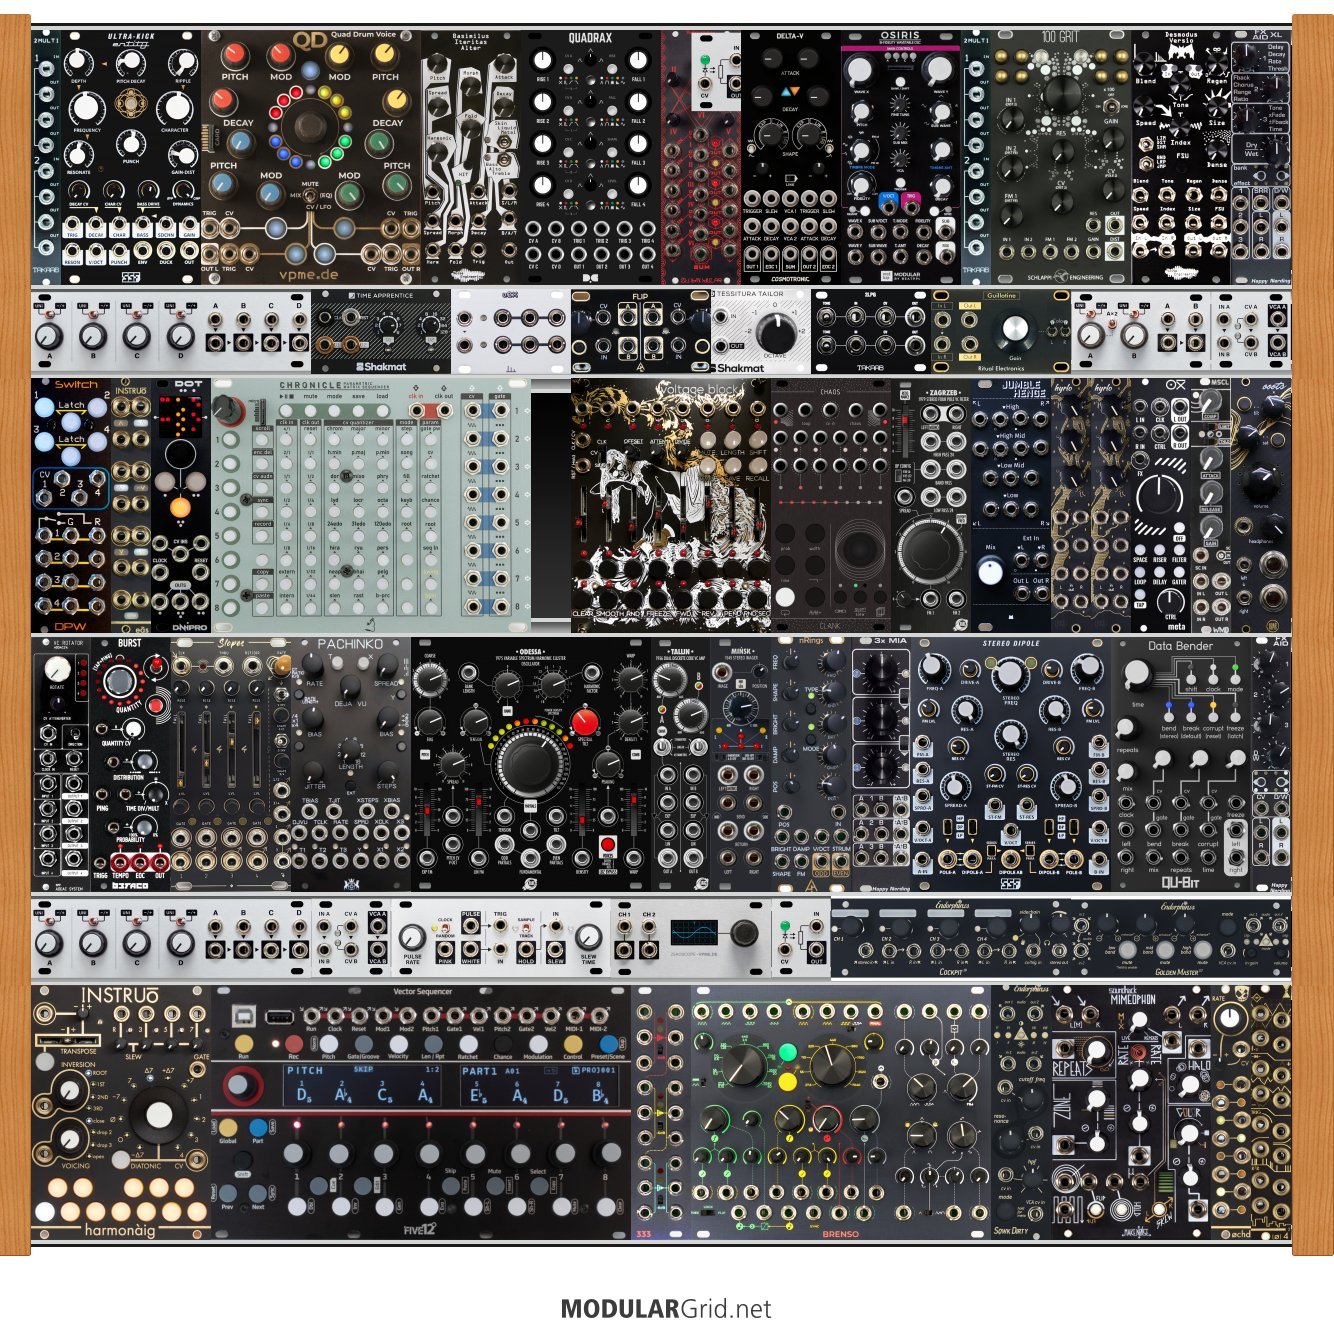Open the MODULARGrid.net link
Screen dimensions: 1334x1330
(x=666, y=1308)
